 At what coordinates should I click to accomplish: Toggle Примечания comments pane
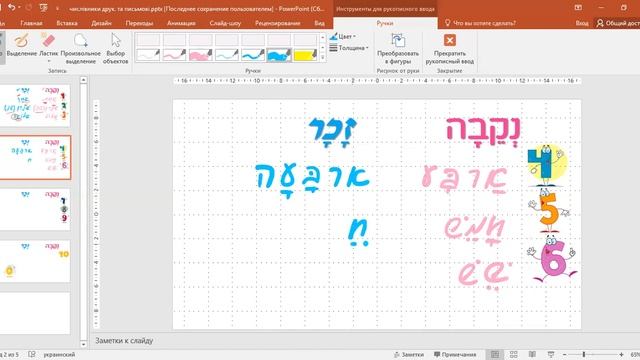click(x=455, y=355)
